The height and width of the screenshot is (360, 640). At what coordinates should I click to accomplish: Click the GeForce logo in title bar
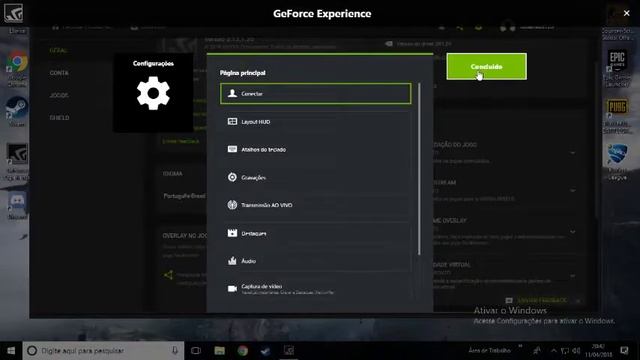(x=13, y=13)
